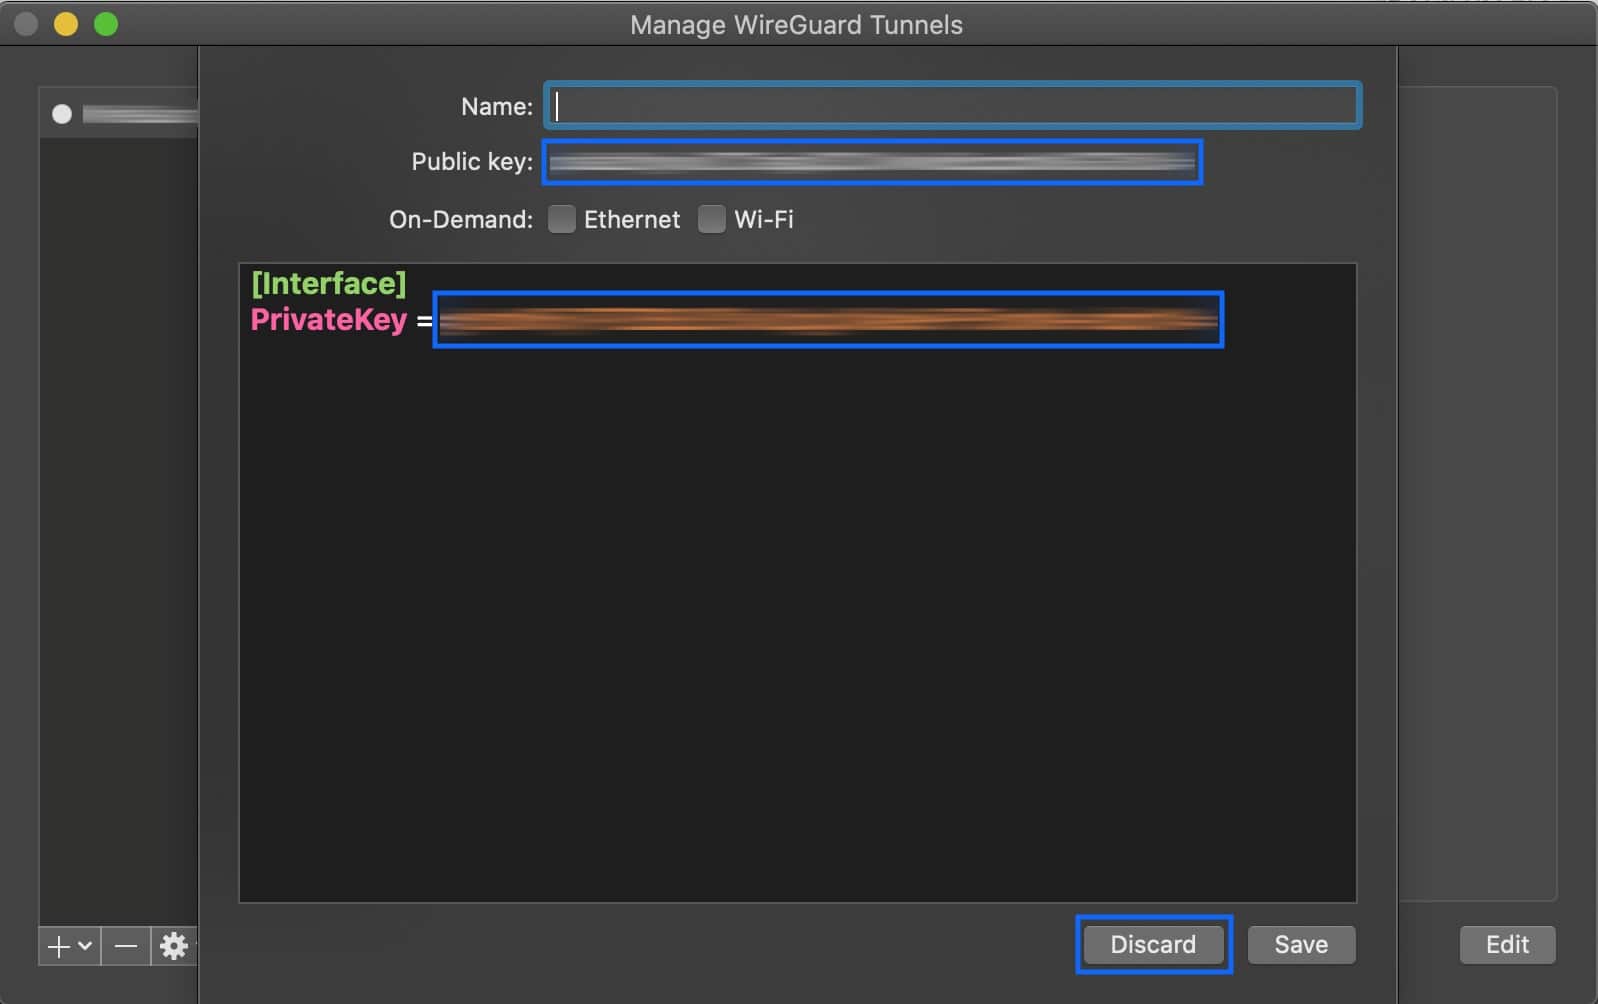Click the inactive status dot of the listed tunnel
The height and width of the screenshot is (1004, 1598).
62,114
